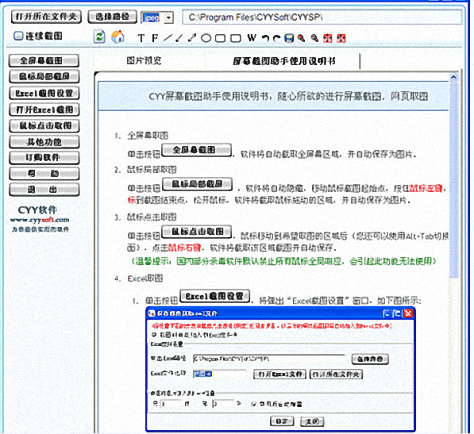The width and height of the screenshot is (474, 434).
Task: Select the ellipse drawing tool
Action: [x=206, y=38]
